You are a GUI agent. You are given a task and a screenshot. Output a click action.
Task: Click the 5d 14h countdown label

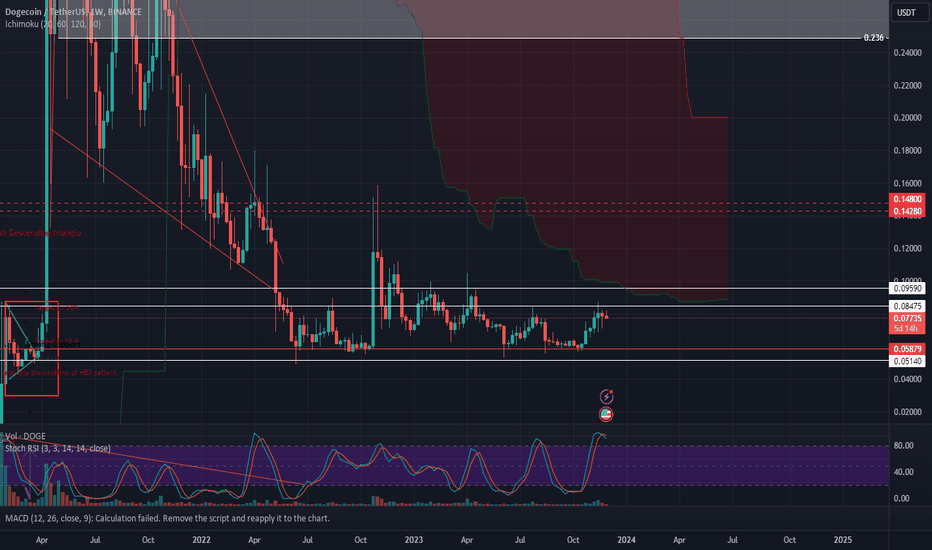point(907,329)
